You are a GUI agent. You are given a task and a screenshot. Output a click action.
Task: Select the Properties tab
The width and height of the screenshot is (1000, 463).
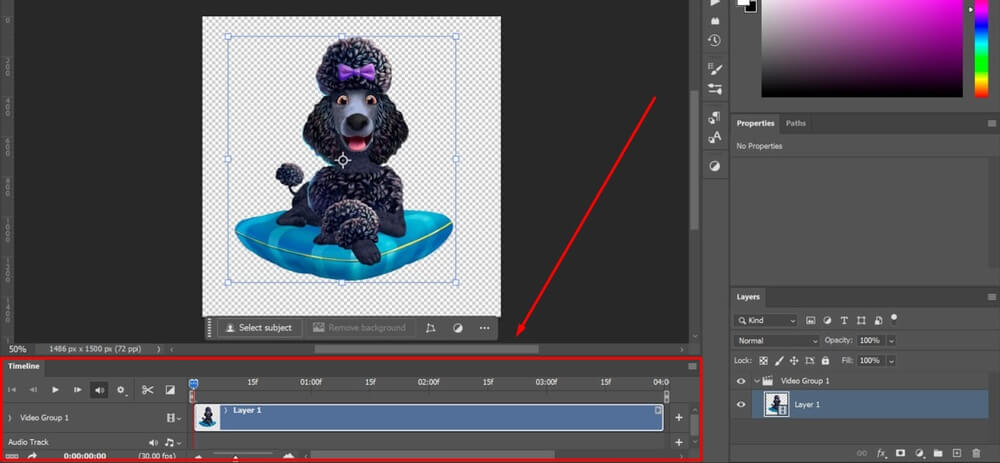[755, 124]
